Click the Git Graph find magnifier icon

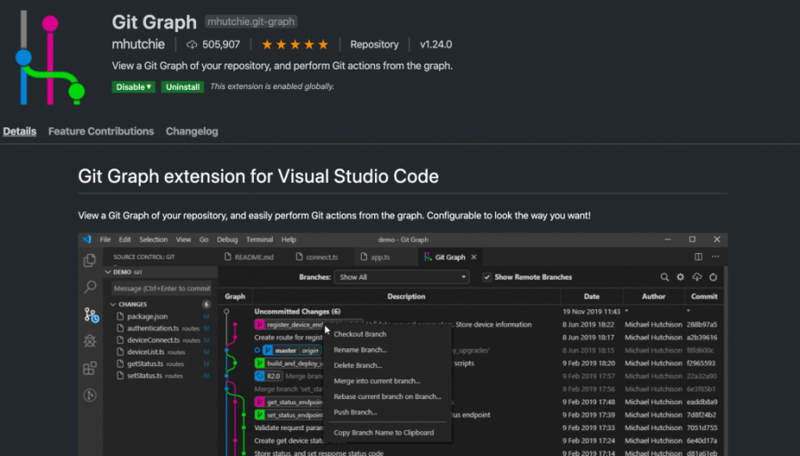click(x=664, y=277)
